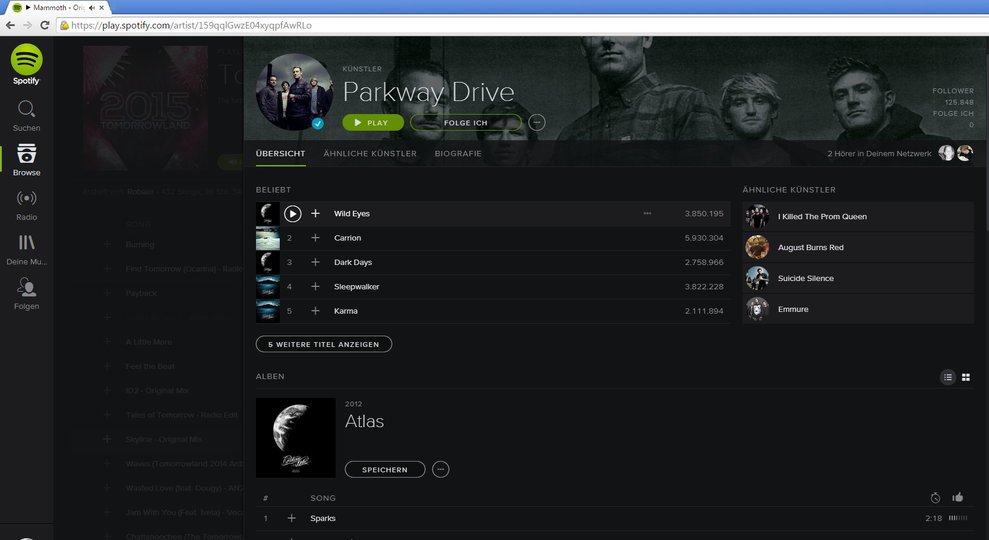Open Radio in the sidebar

click(x=26, y=205)
